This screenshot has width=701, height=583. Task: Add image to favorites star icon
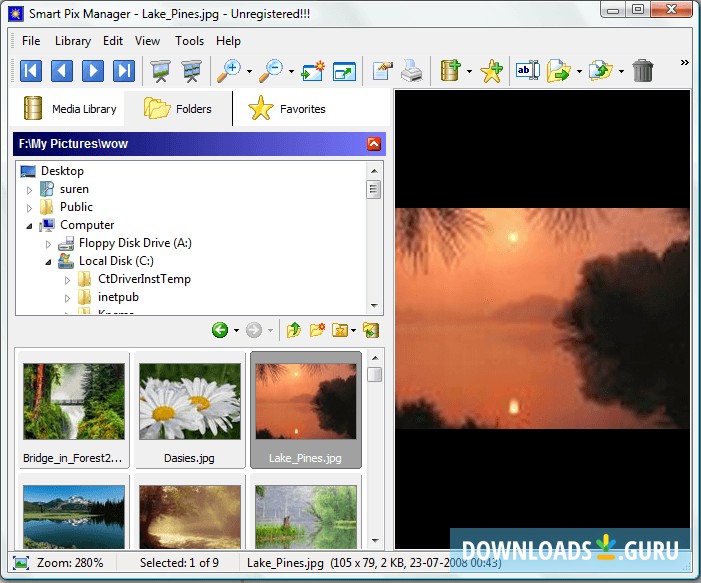[x=491, y=71]
